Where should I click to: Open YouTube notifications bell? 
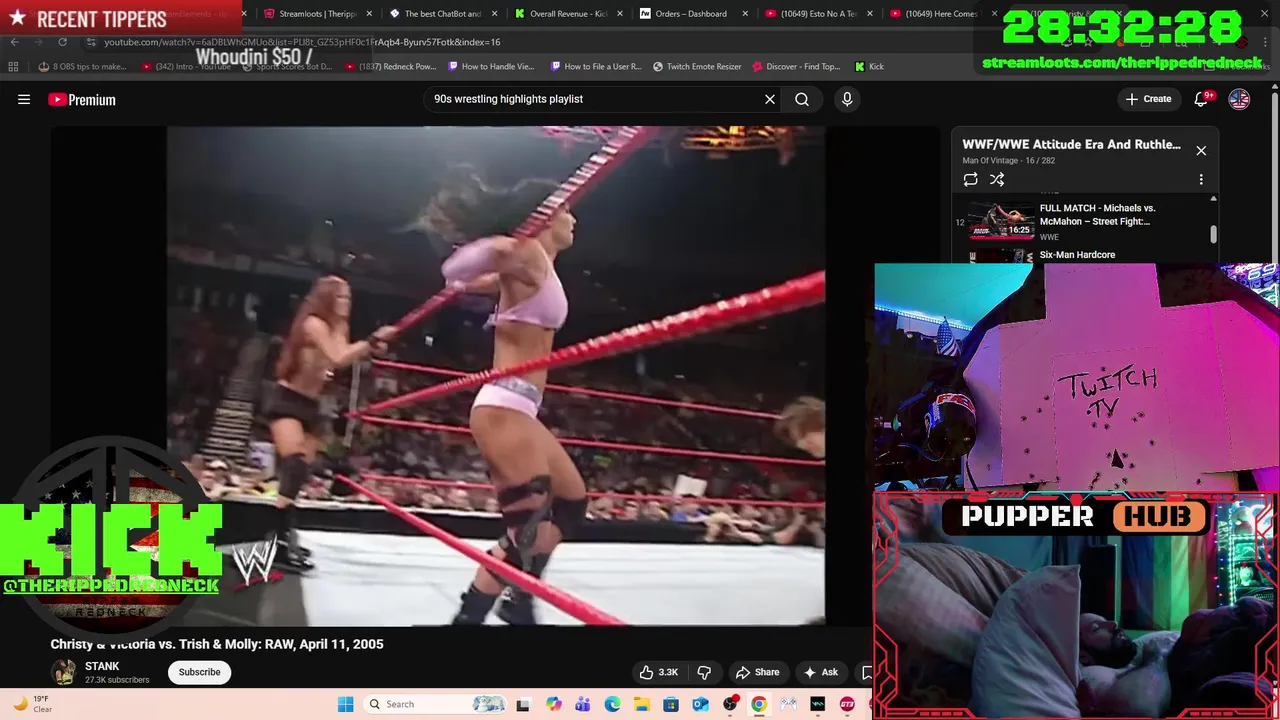(x=1202, y=99)
